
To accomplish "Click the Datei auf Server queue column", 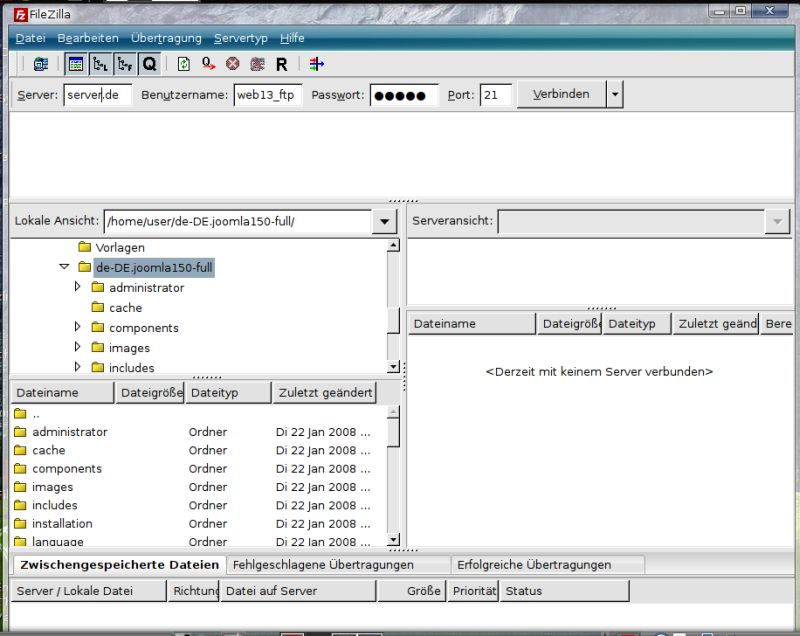I will pos(298,591).
